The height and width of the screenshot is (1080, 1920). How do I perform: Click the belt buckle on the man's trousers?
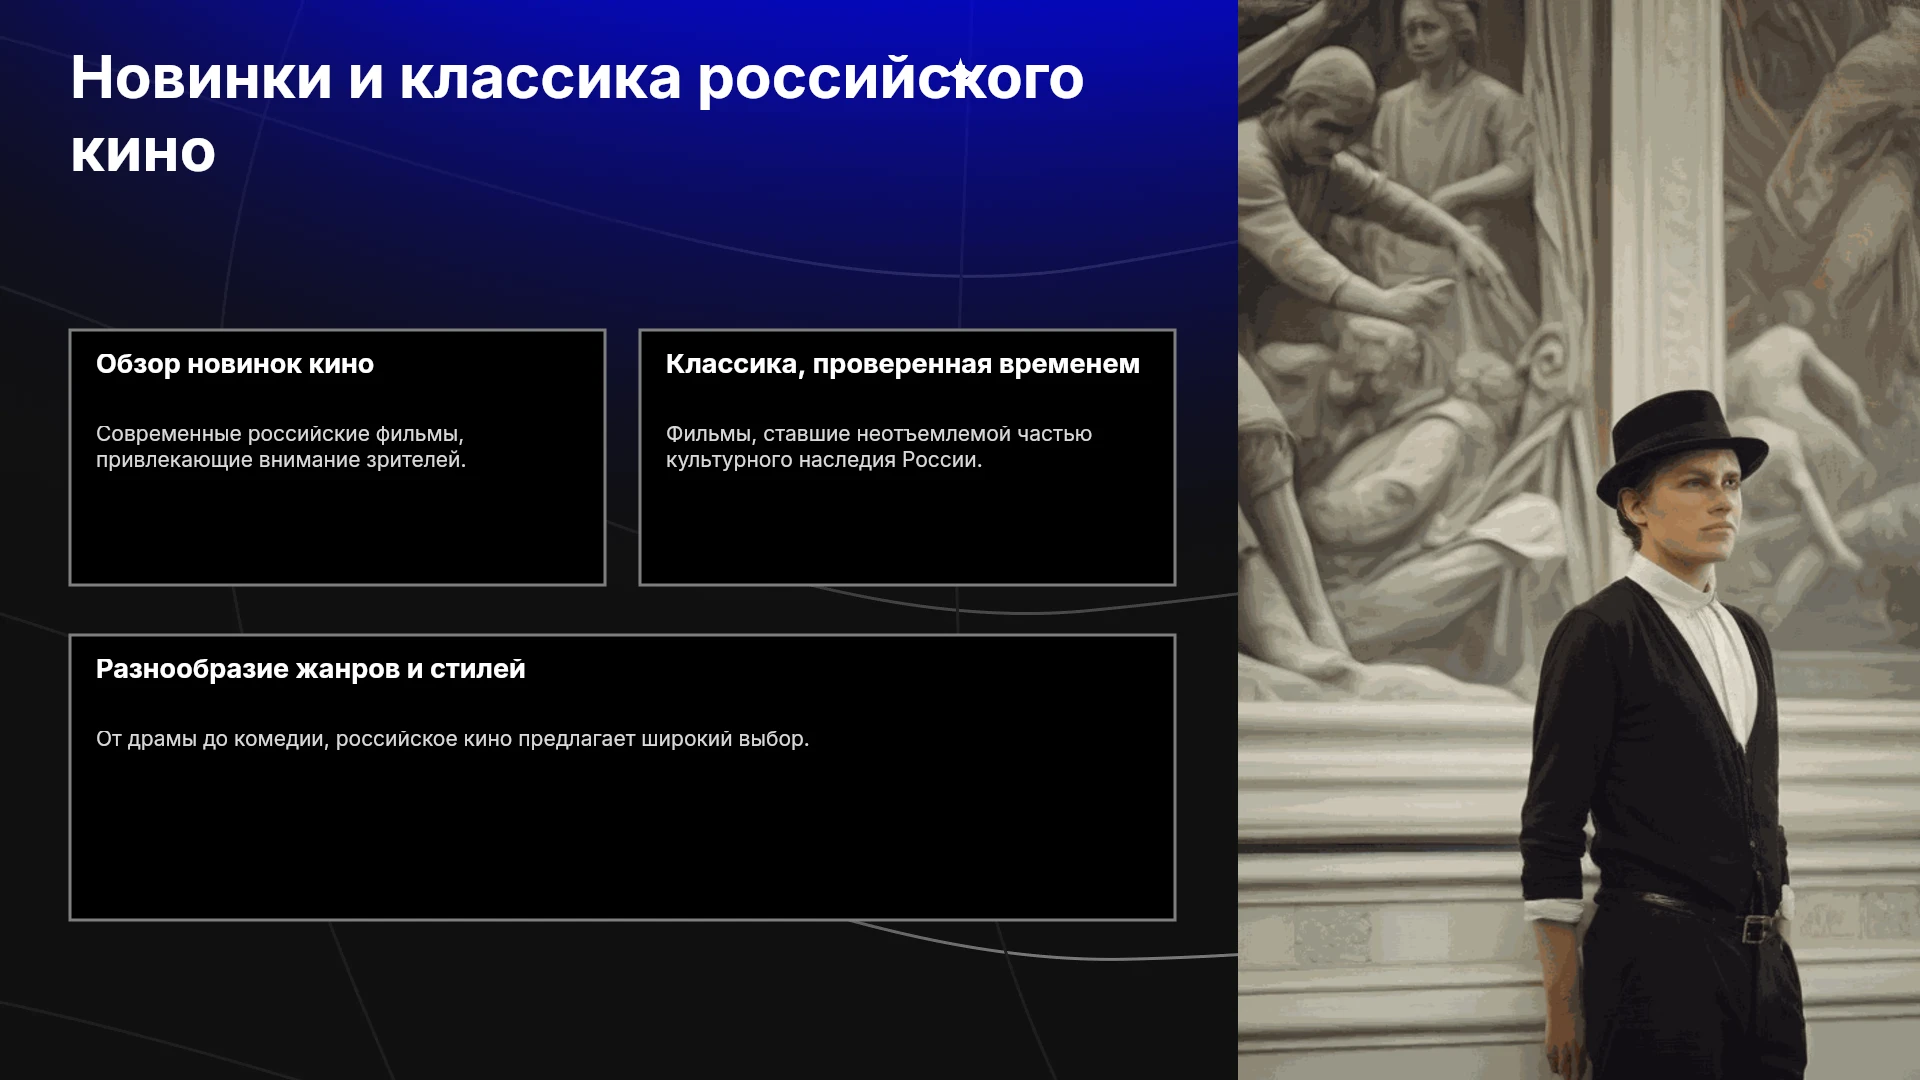[1757, 929]
